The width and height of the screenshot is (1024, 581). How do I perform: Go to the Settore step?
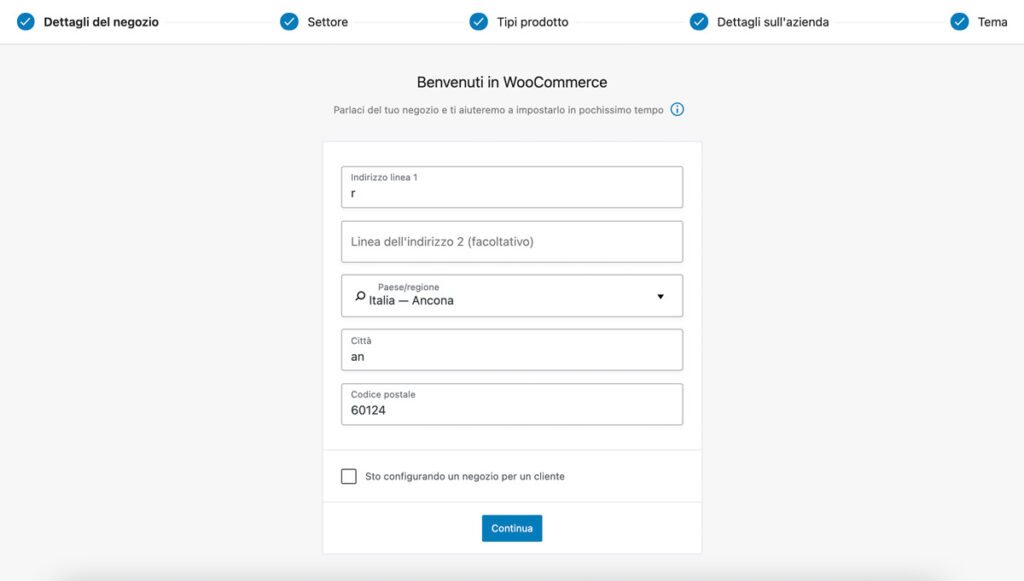pos(328,22)
